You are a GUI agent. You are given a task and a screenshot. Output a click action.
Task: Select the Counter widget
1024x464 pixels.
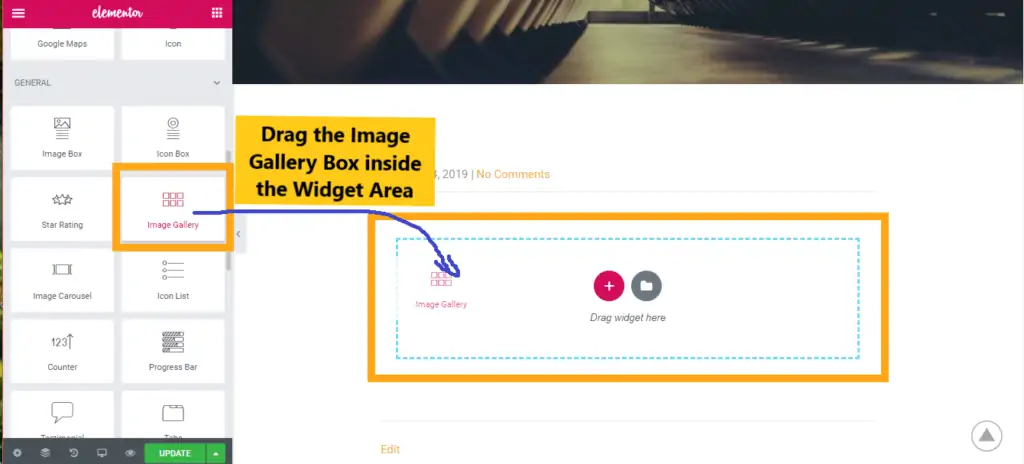(x=62, y=351)
